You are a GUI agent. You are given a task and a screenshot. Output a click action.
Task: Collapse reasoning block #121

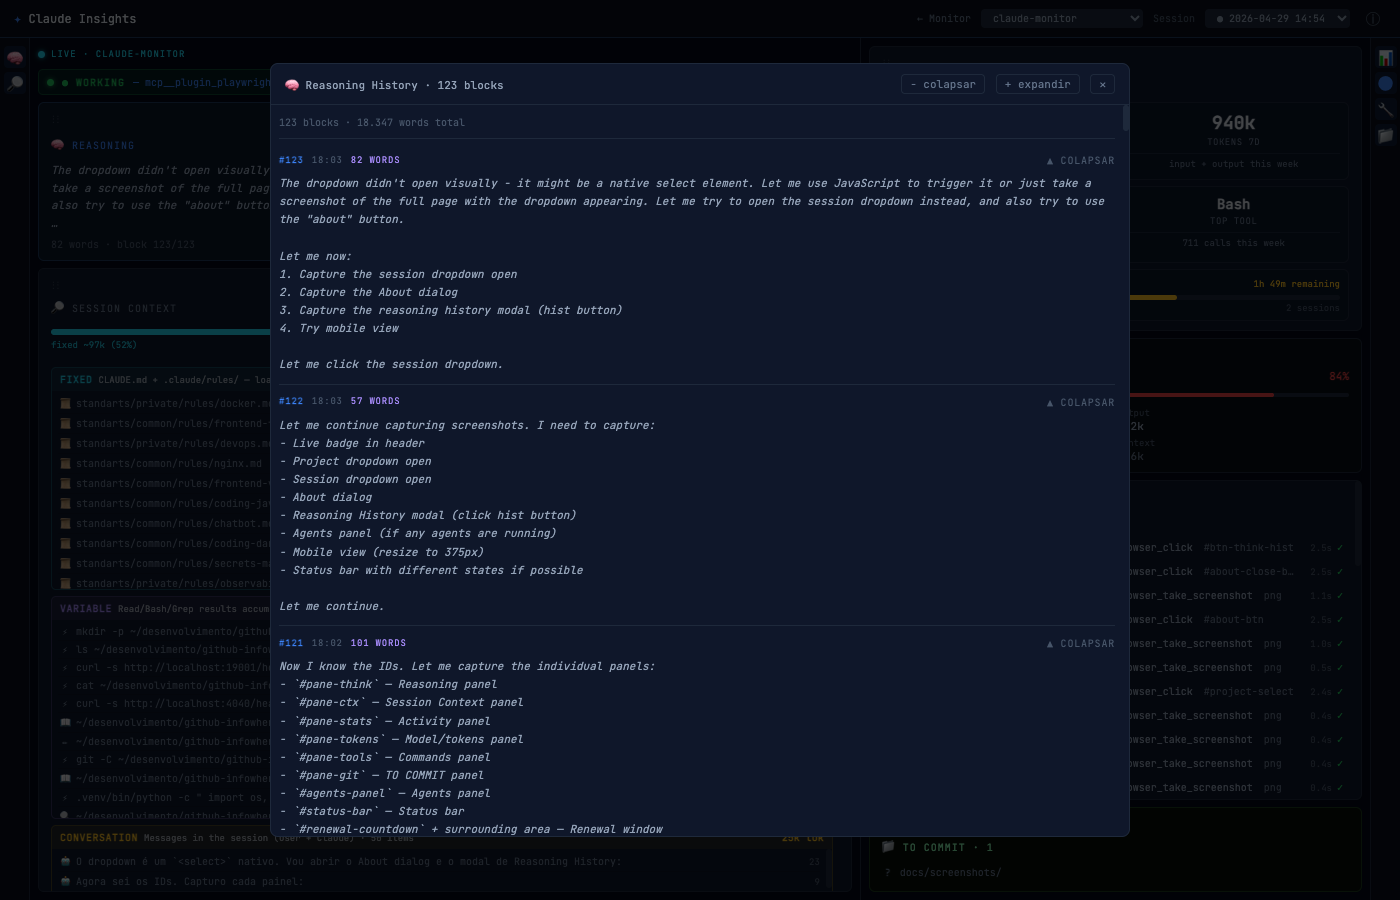pos(1080,644)
